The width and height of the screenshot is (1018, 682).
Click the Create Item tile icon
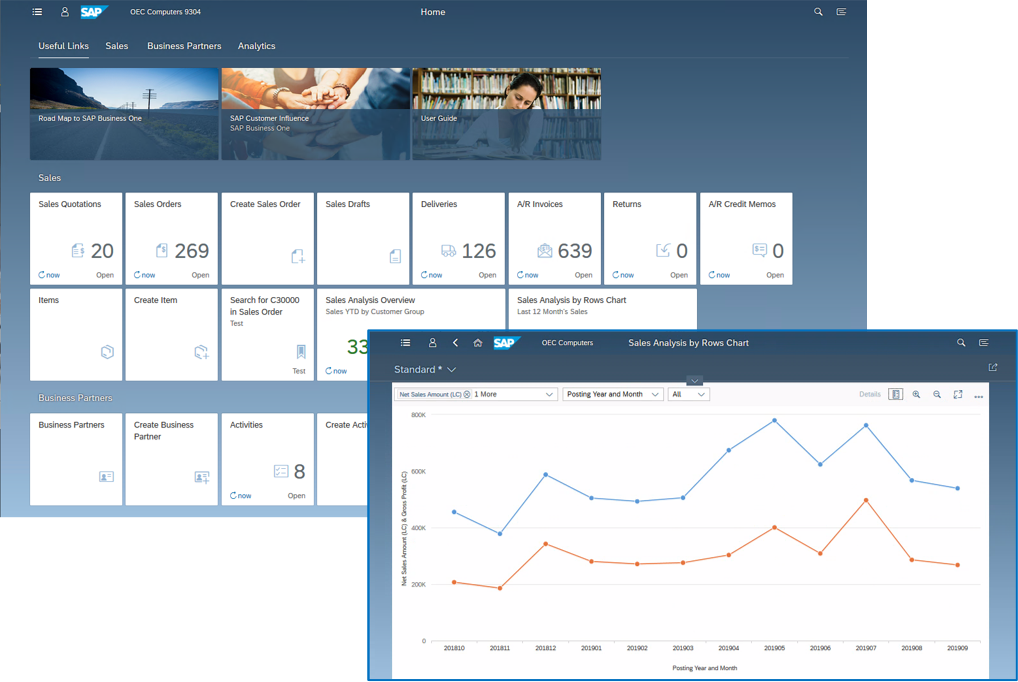click(202, 352)
